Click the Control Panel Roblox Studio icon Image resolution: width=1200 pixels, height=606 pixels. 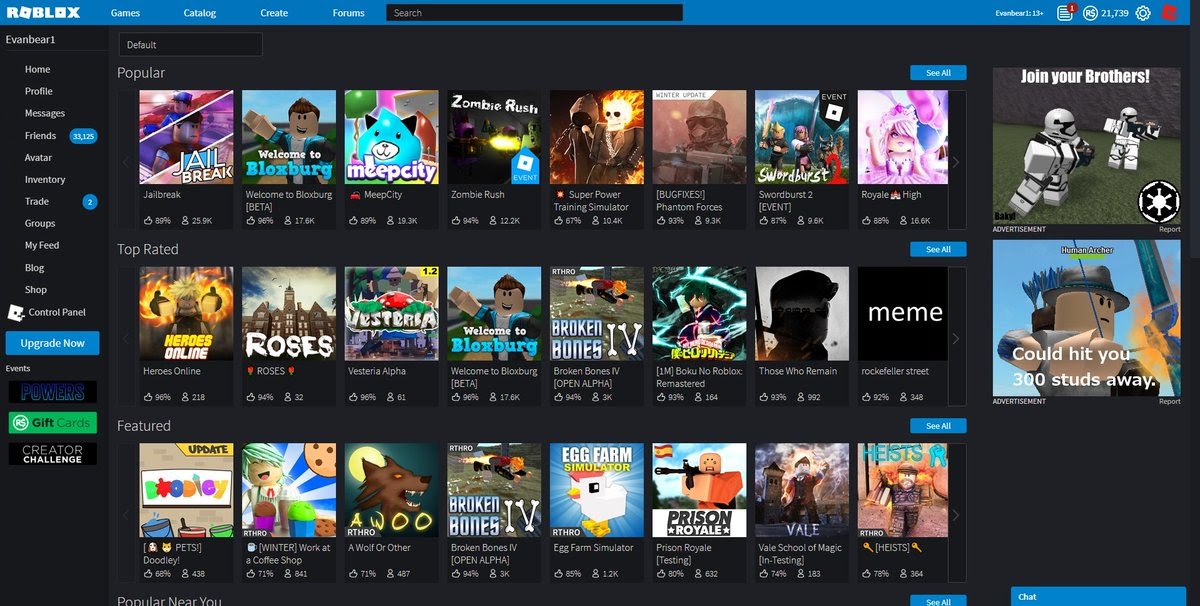tap(15, 312)
